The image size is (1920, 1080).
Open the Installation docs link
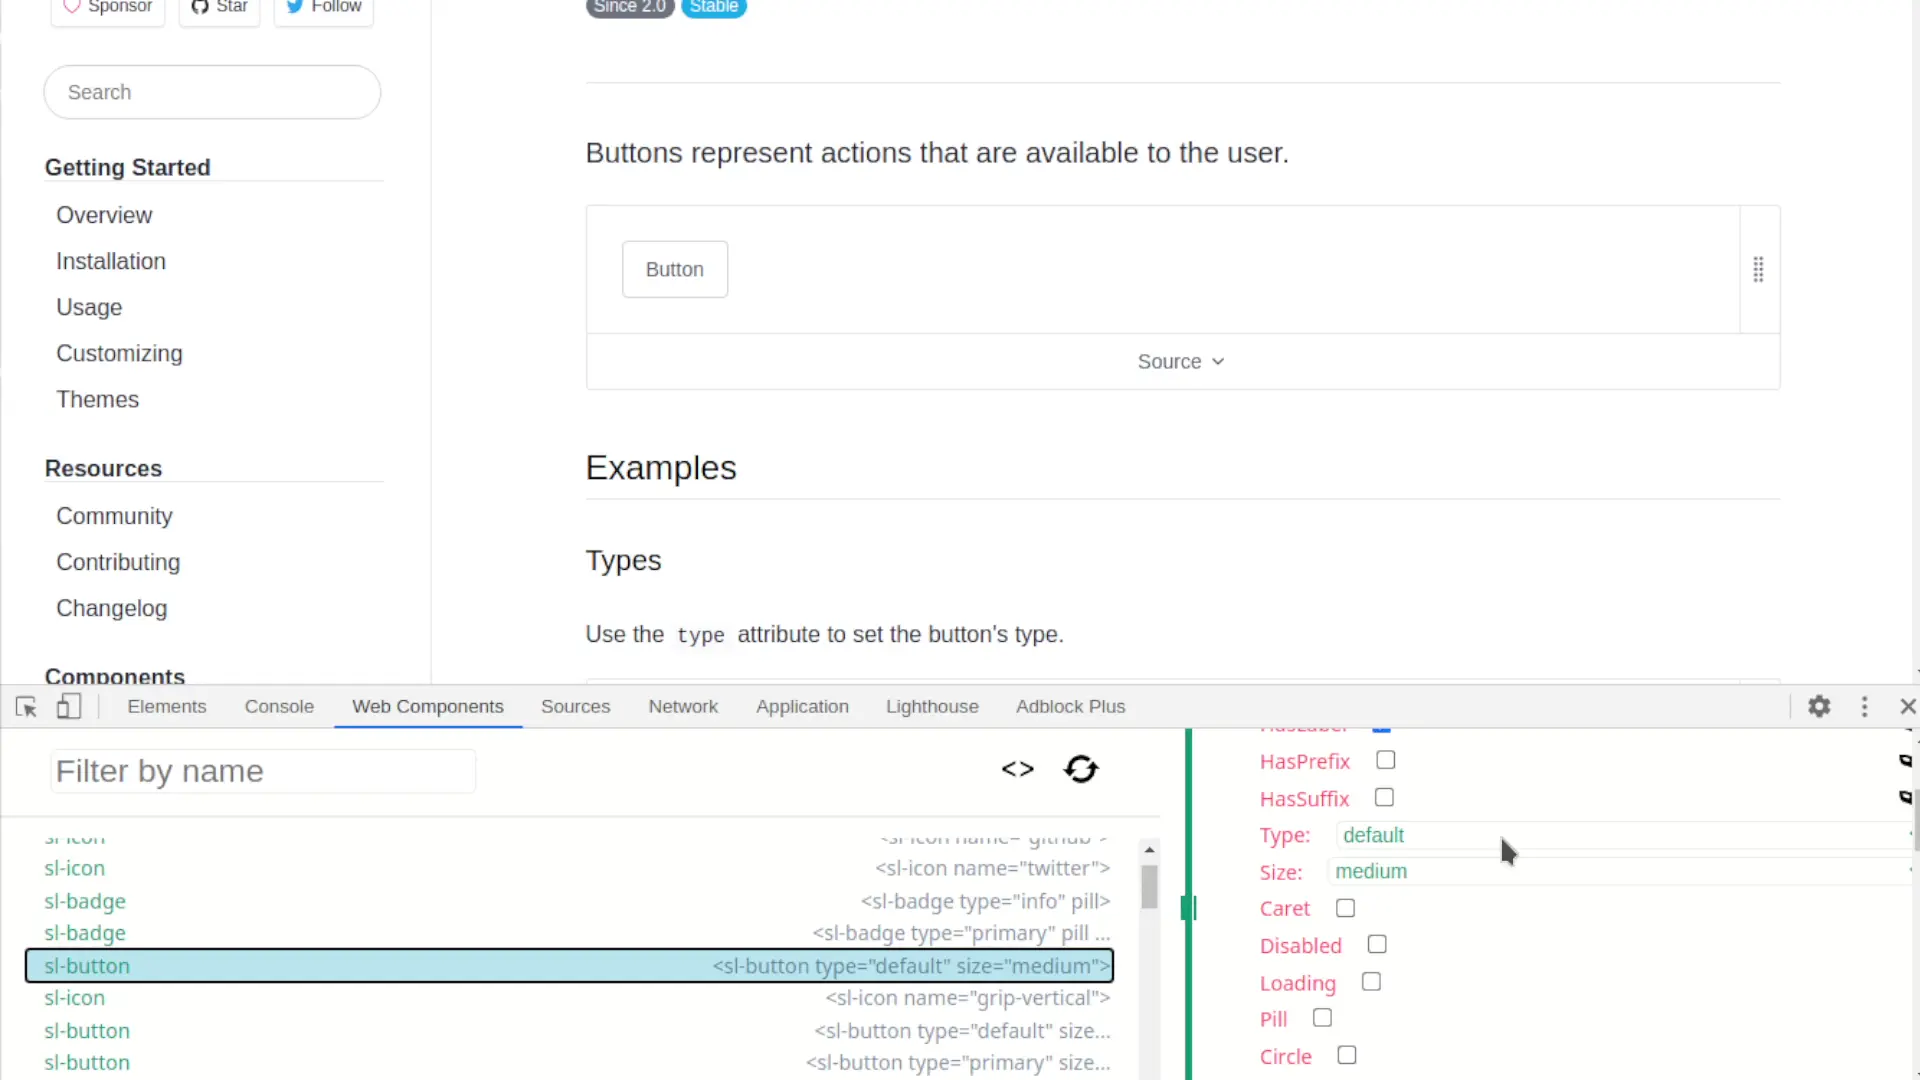(x=111, y=261)
